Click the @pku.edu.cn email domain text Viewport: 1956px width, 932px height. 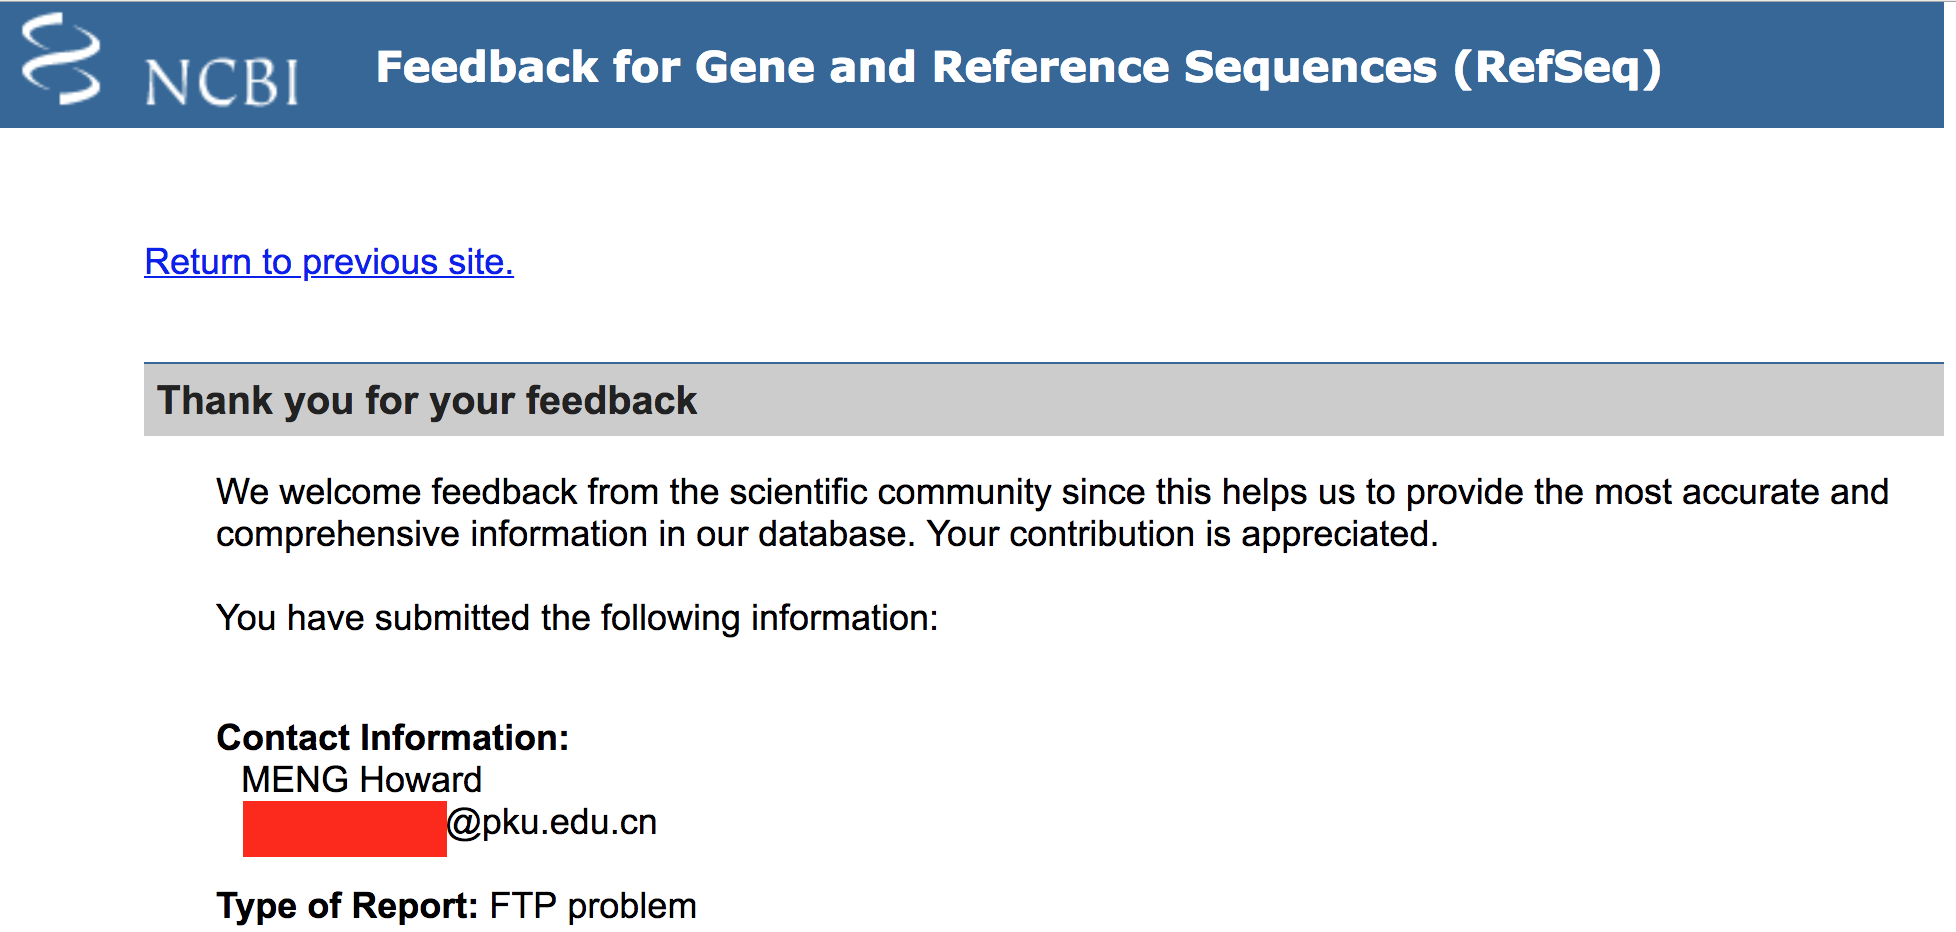552,823
